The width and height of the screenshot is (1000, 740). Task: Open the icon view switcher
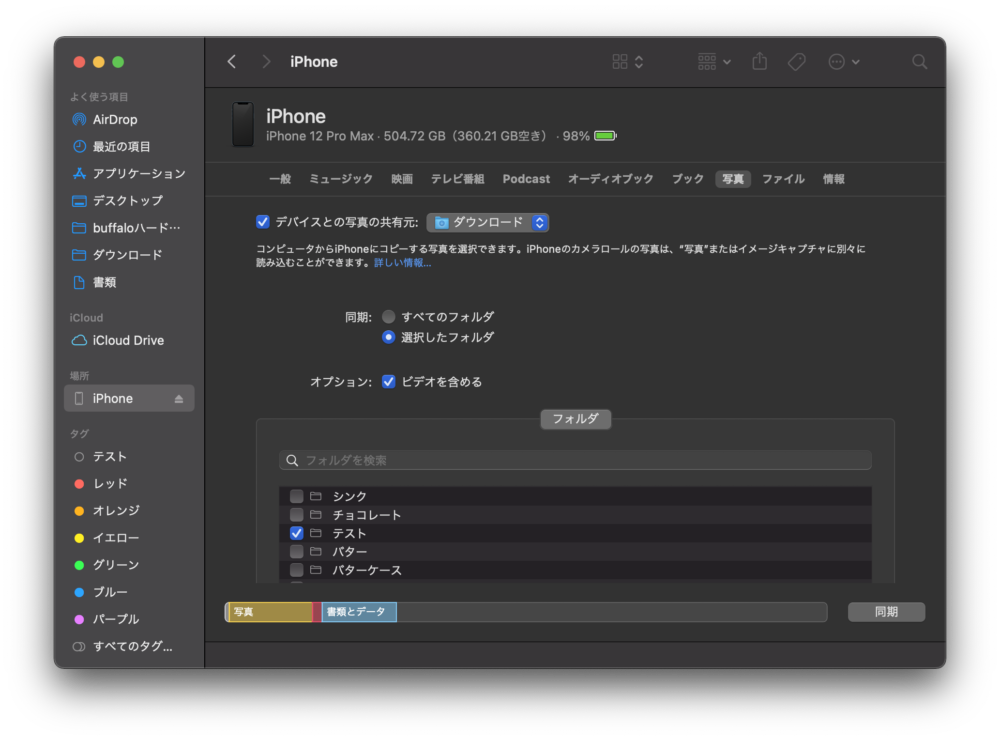pos(628,62)
